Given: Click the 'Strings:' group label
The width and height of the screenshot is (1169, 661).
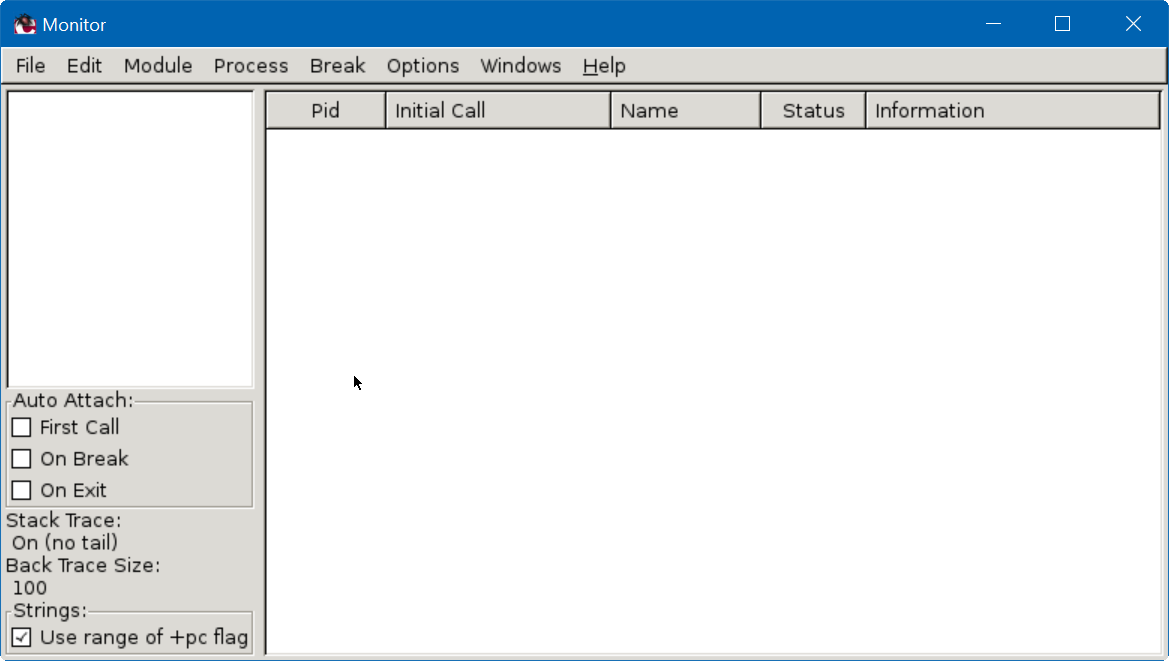Looking at the screenshot, I should pos(50,610).
